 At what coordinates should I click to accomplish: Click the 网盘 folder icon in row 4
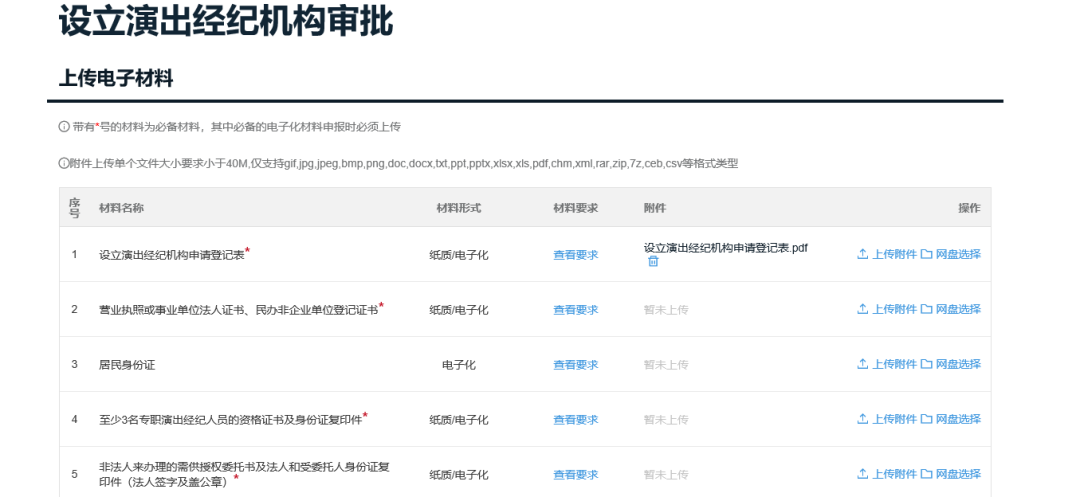click(926, 419)
